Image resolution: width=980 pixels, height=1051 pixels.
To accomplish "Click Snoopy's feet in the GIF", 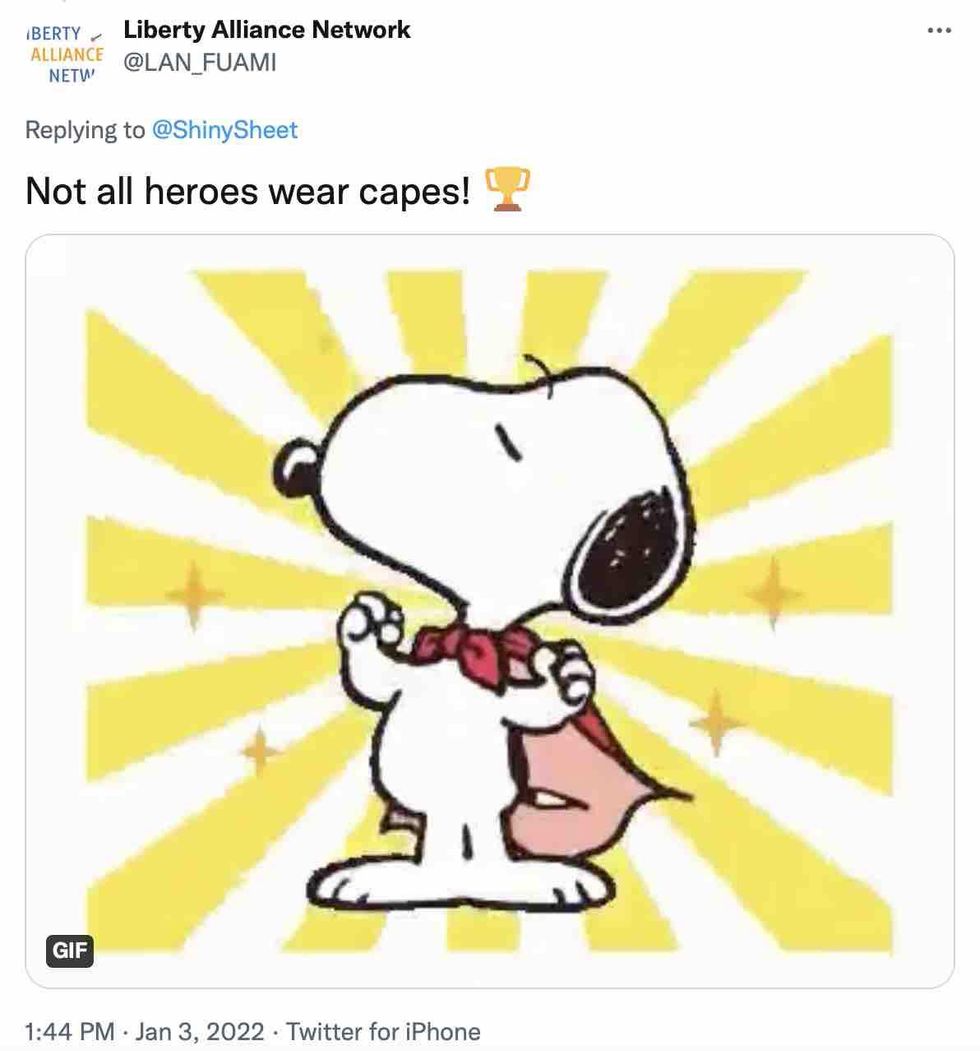I will 461,885.
